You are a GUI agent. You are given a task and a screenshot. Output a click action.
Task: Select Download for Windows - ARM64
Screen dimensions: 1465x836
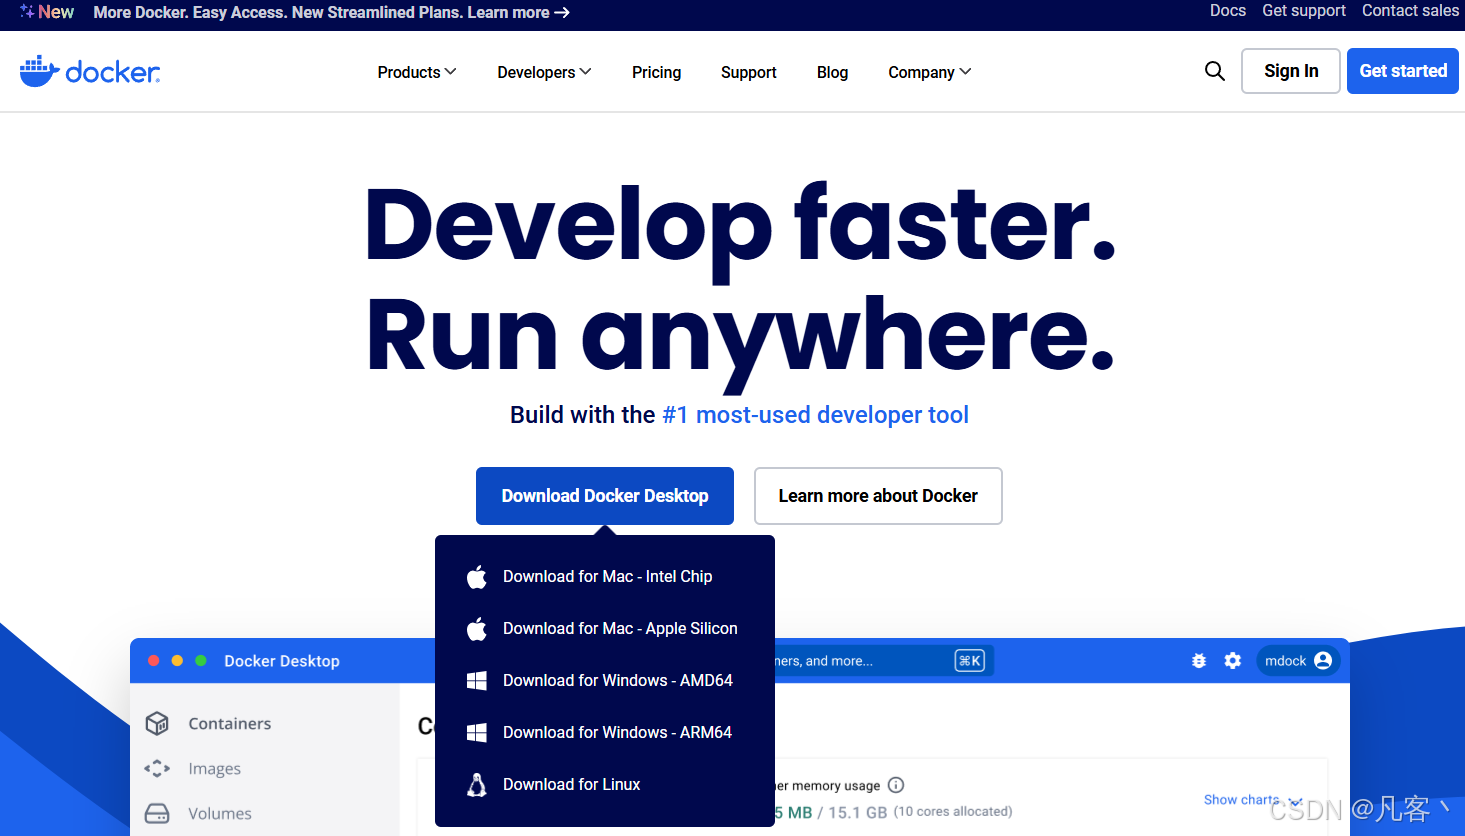point(605,732)
